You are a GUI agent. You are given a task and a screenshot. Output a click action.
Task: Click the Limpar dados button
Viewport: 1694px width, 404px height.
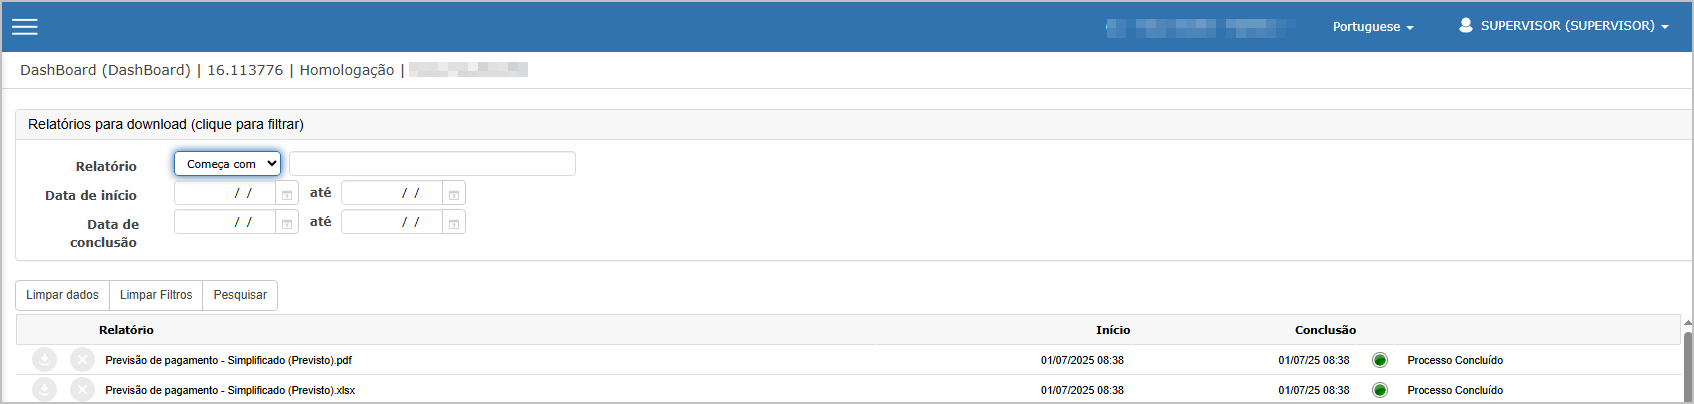click(62, 295)
